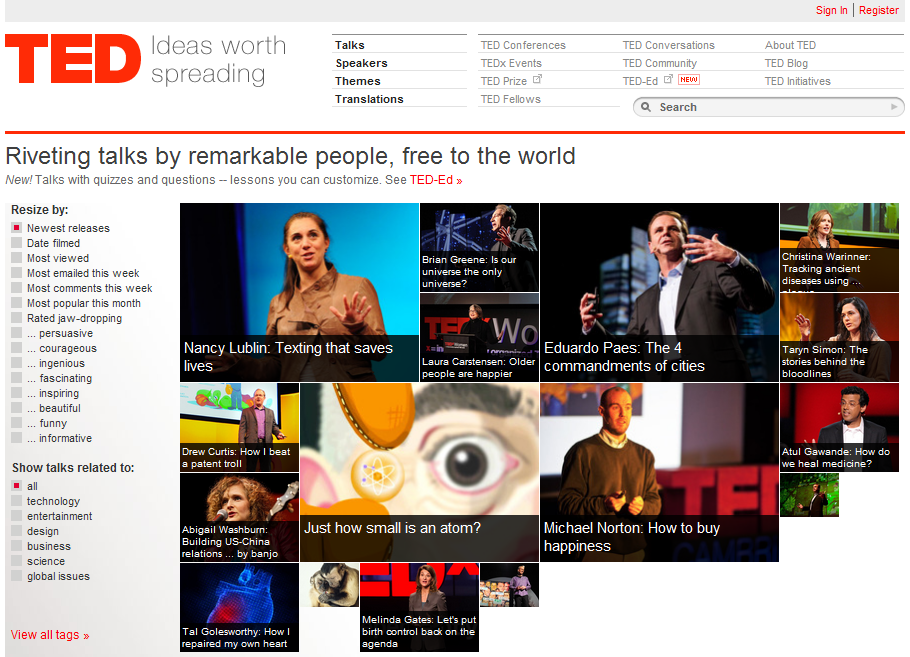Viewport: 910px width, 657px height.
Task: Open 'Just how small is an atom?' video
Action: [x=420, y=472]
